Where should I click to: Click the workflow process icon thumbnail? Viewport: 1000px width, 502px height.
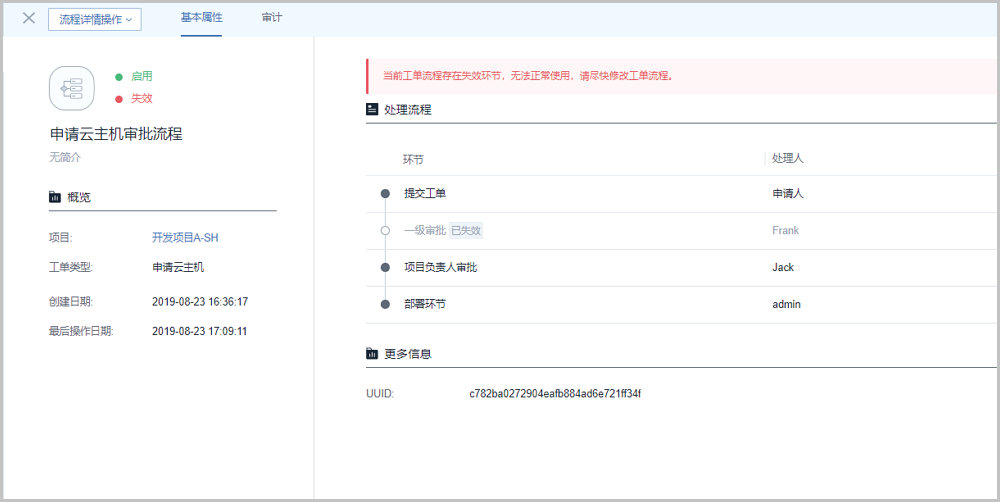click(x=72, y=88)
